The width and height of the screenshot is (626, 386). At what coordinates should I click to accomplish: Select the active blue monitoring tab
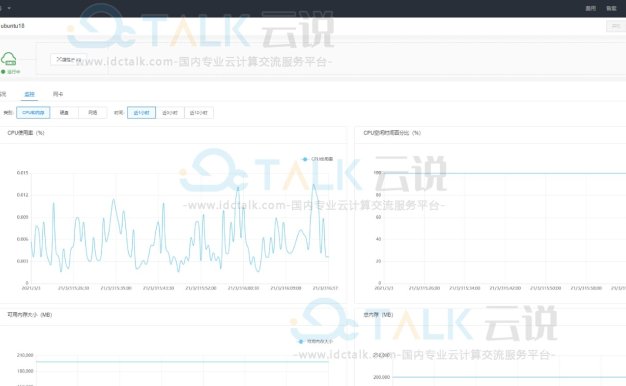pyautogui.click(x=30, y=94)
